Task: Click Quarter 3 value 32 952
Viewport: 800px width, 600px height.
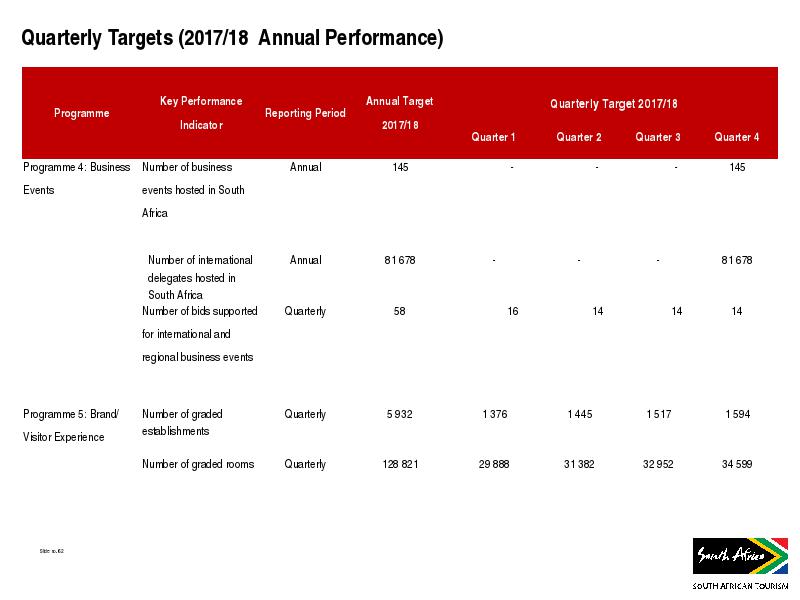Action: point(658,464)
